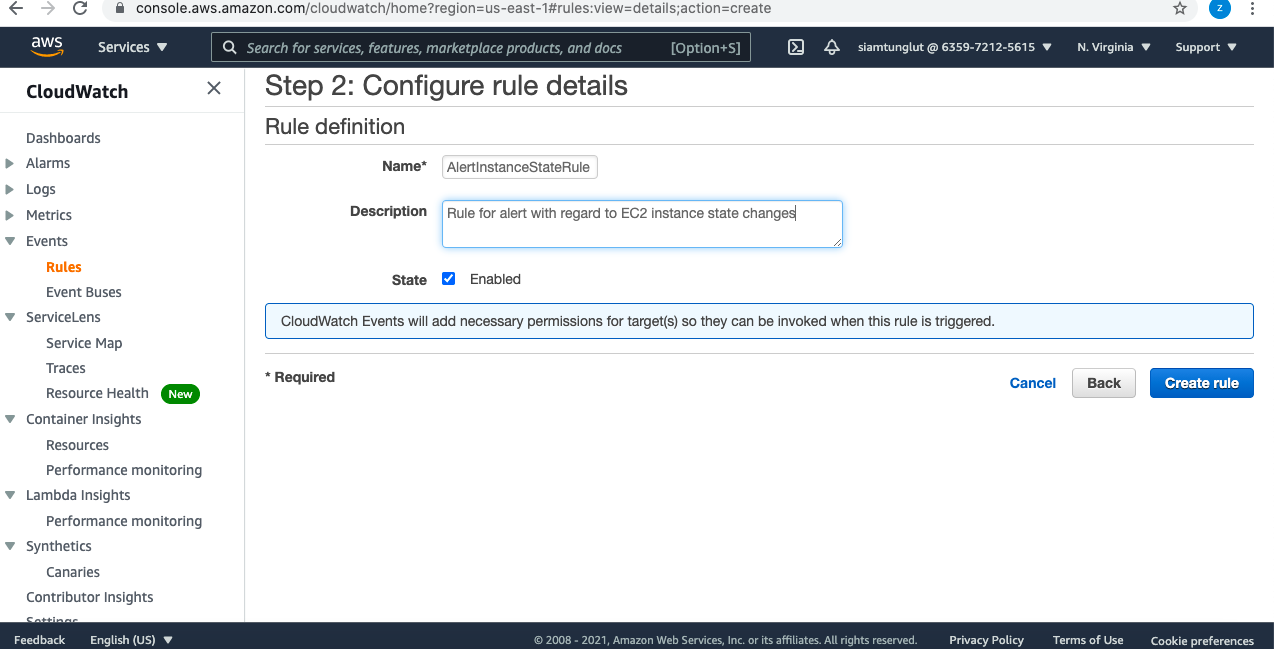Click the Cancel link

click(1033, 383)
